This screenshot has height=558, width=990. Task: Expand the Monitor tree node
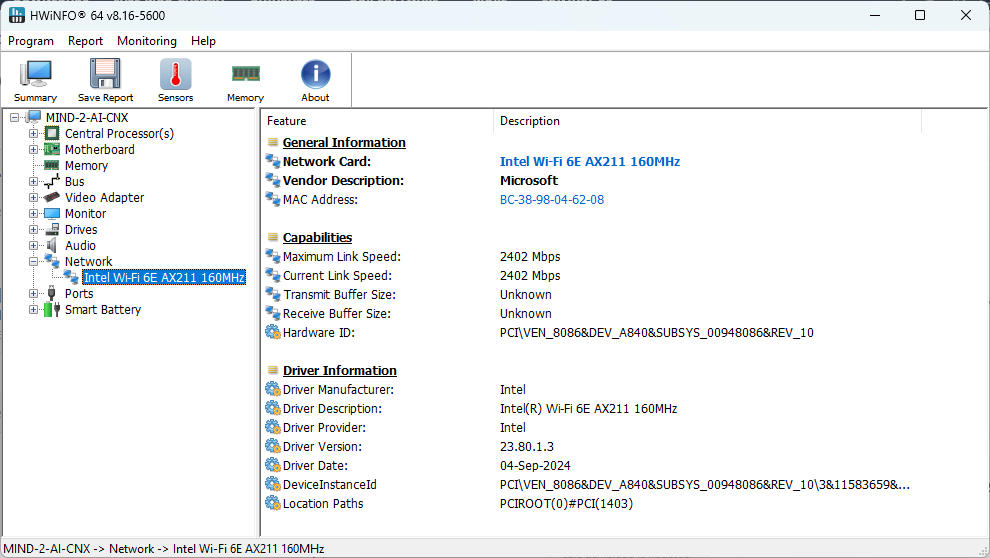(33, 213)
